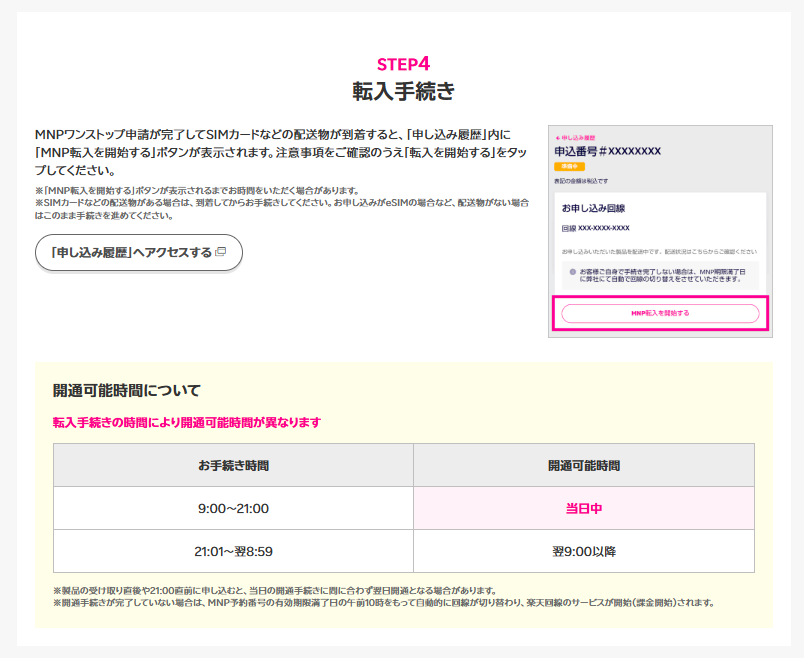
Task: Click the external link icon beside 申し込み履歴へアクセスする
Action: coord(221,253)
